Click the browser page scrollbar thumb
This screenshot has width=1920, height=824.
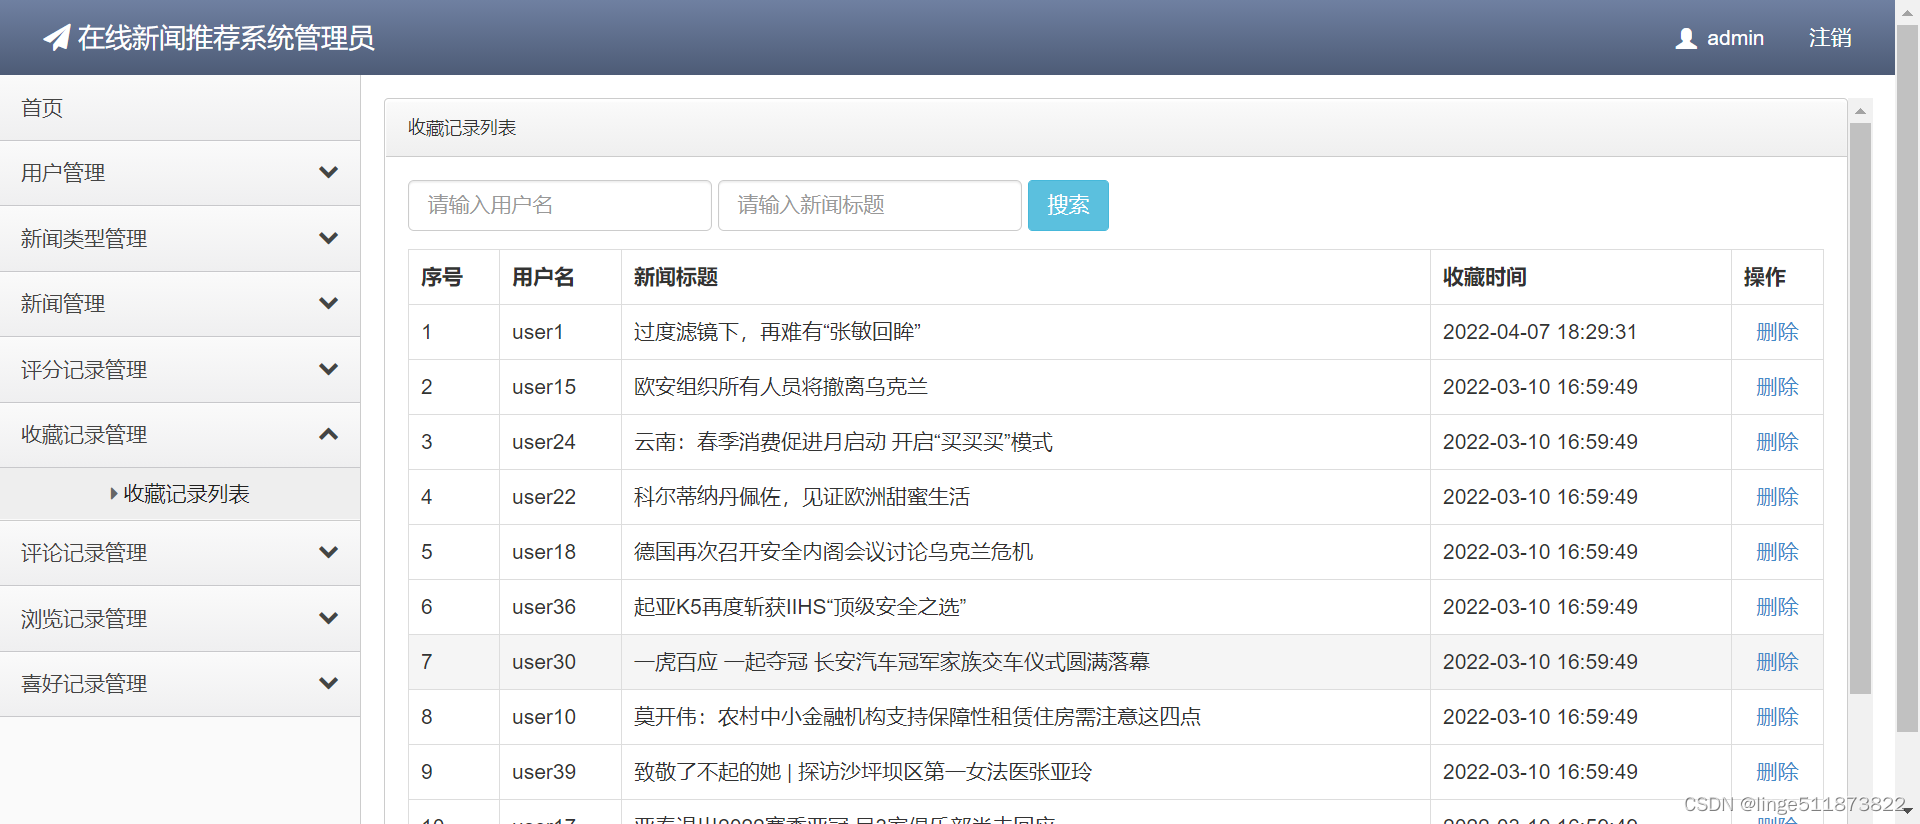point(1908,380)
